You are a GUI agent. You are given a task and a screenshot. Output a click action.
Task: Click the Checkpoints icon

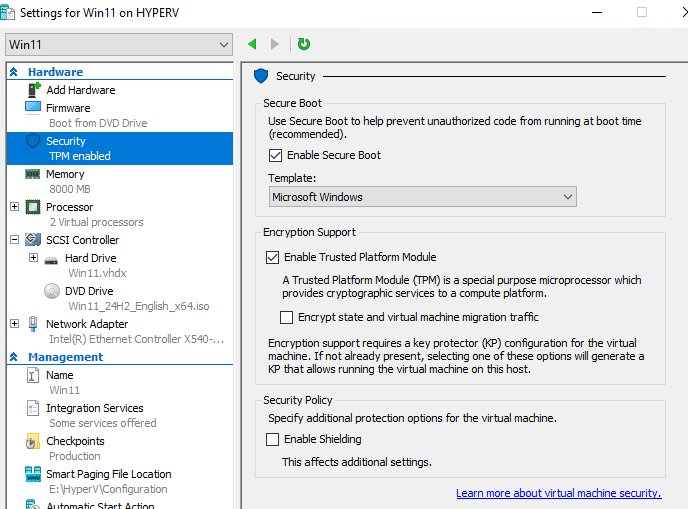click(x=32, y=441)
